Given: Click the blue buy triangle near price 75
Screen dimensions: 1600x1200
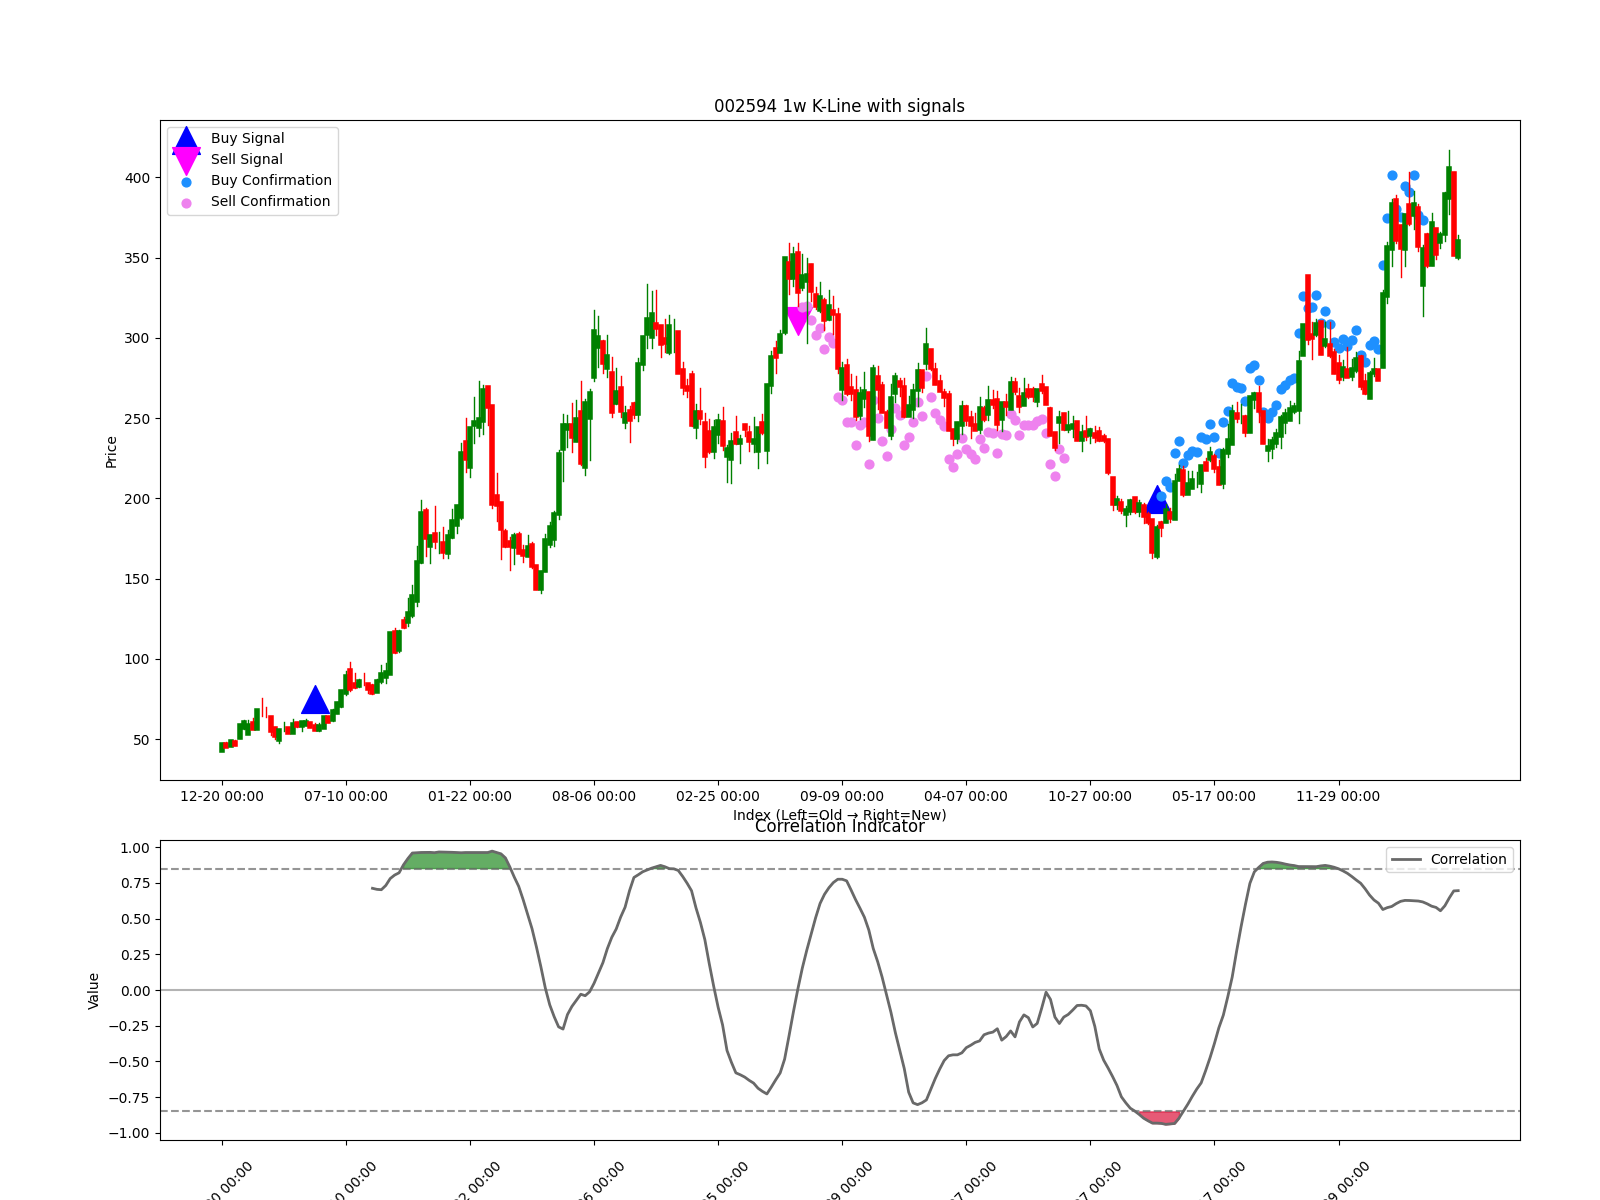Looking at the screenshot, I should (x=315, y=700).
